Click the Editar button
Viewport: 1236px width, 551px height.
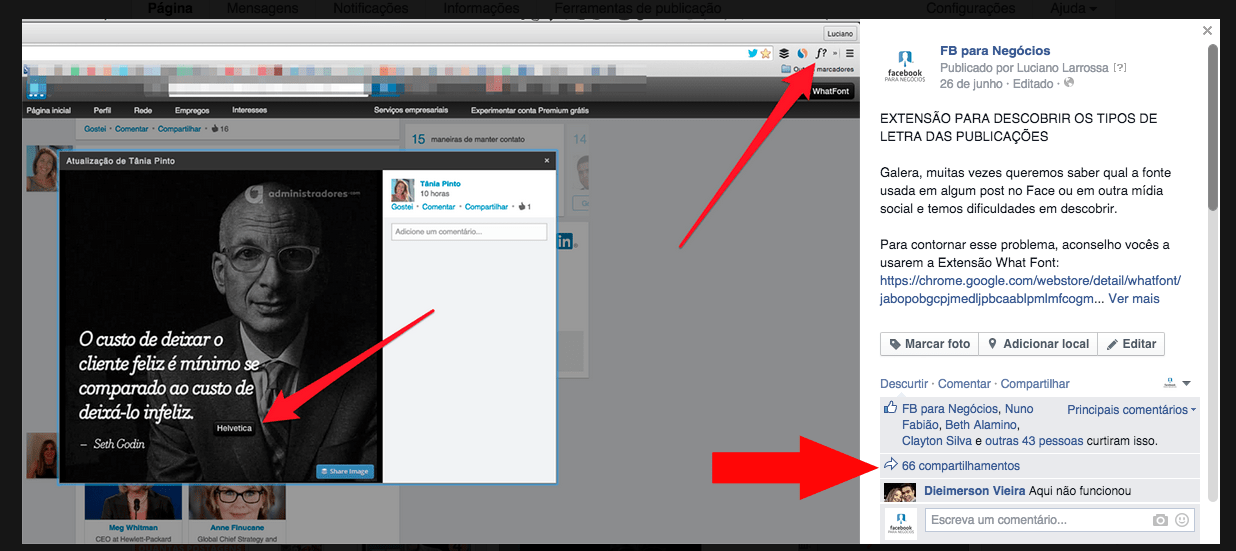(x=1131, y=343)
